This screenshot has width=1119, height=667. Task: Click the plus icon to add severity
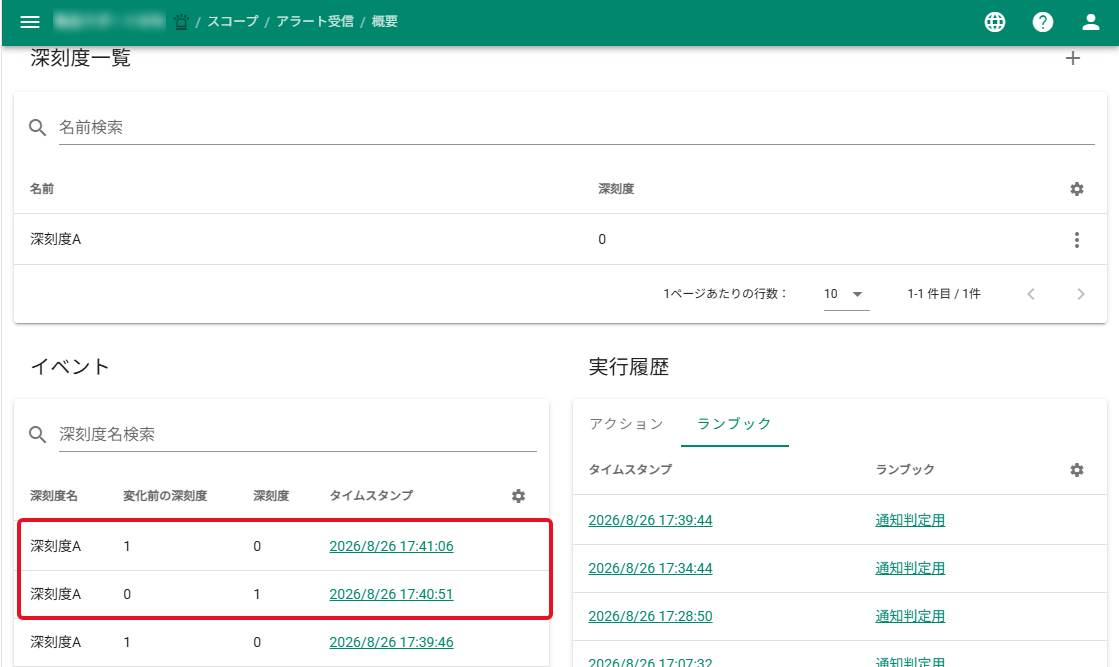click(x=1073, y=58)
